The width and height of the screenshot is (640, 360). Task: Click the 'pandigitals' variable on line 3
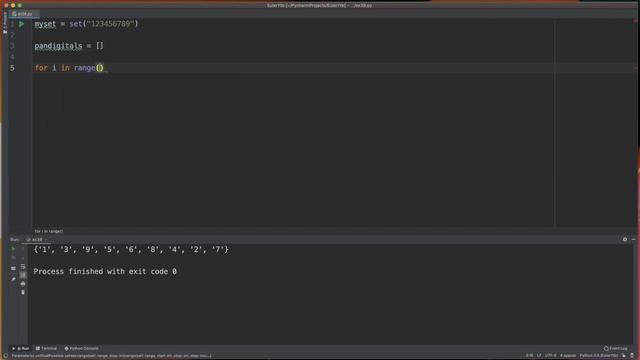[58, 46]
